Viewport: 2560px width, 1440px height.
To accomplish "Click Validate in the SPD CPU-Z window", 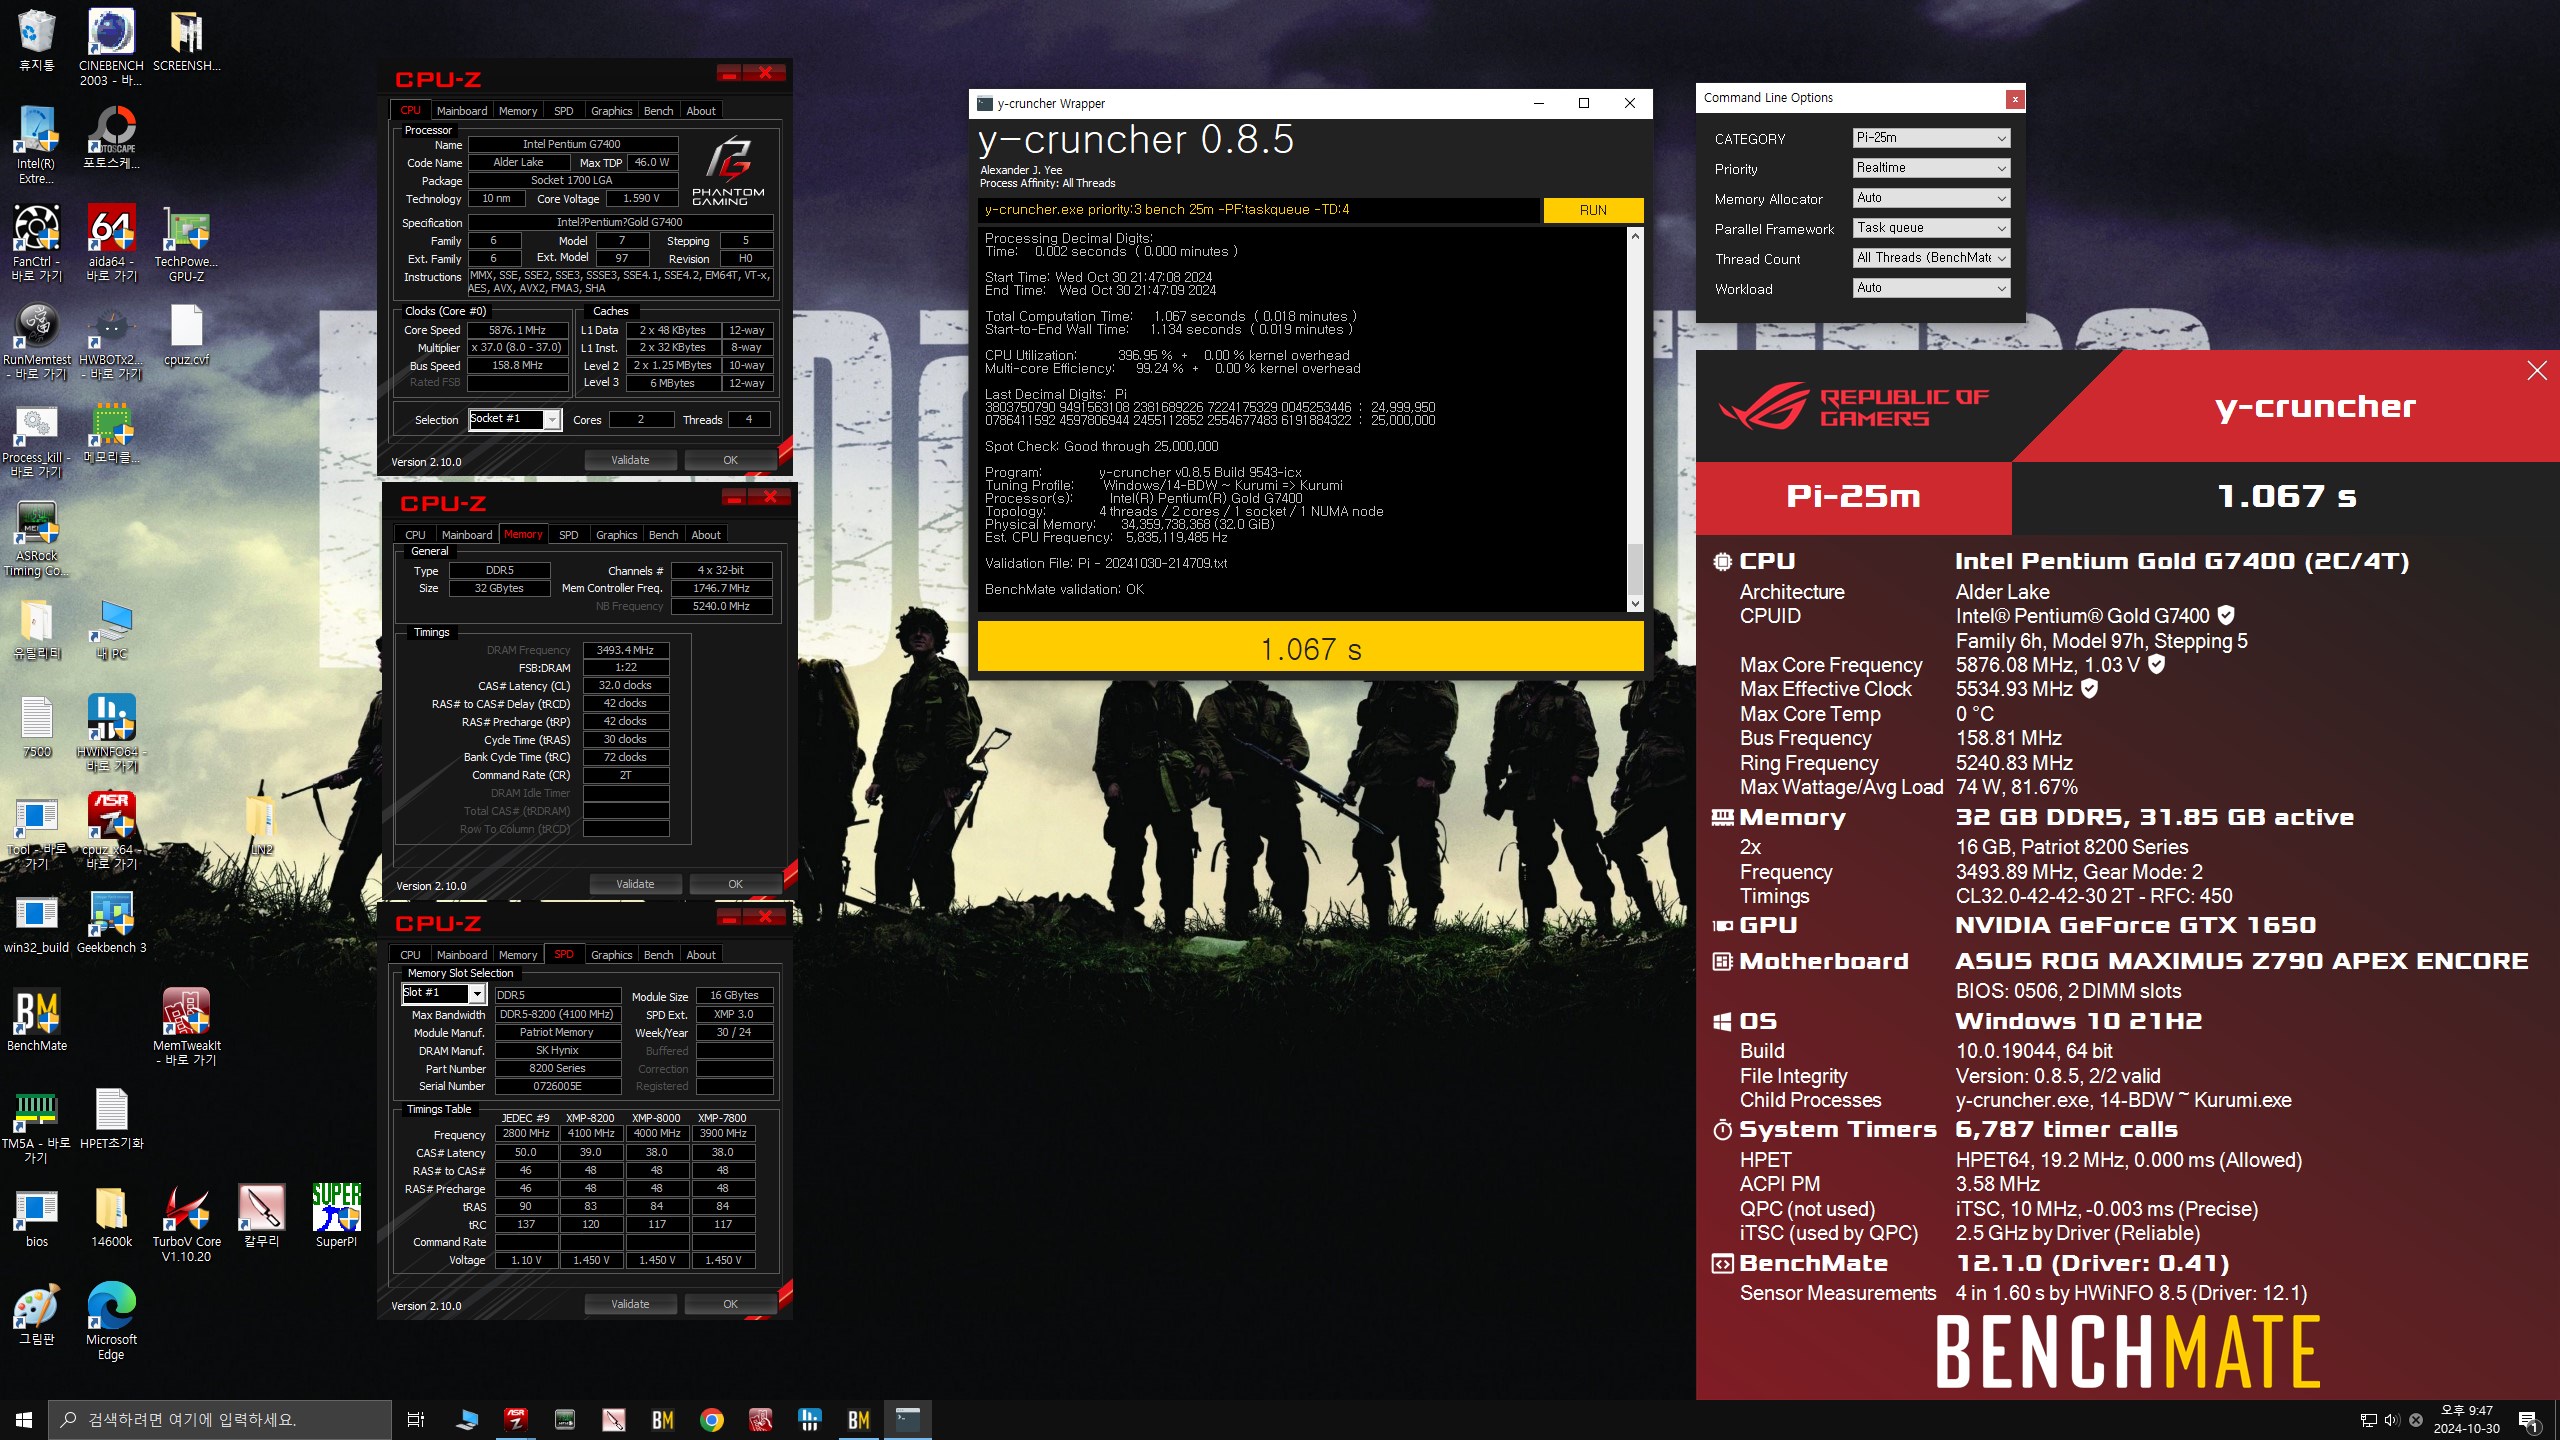I will [630, 1304].
